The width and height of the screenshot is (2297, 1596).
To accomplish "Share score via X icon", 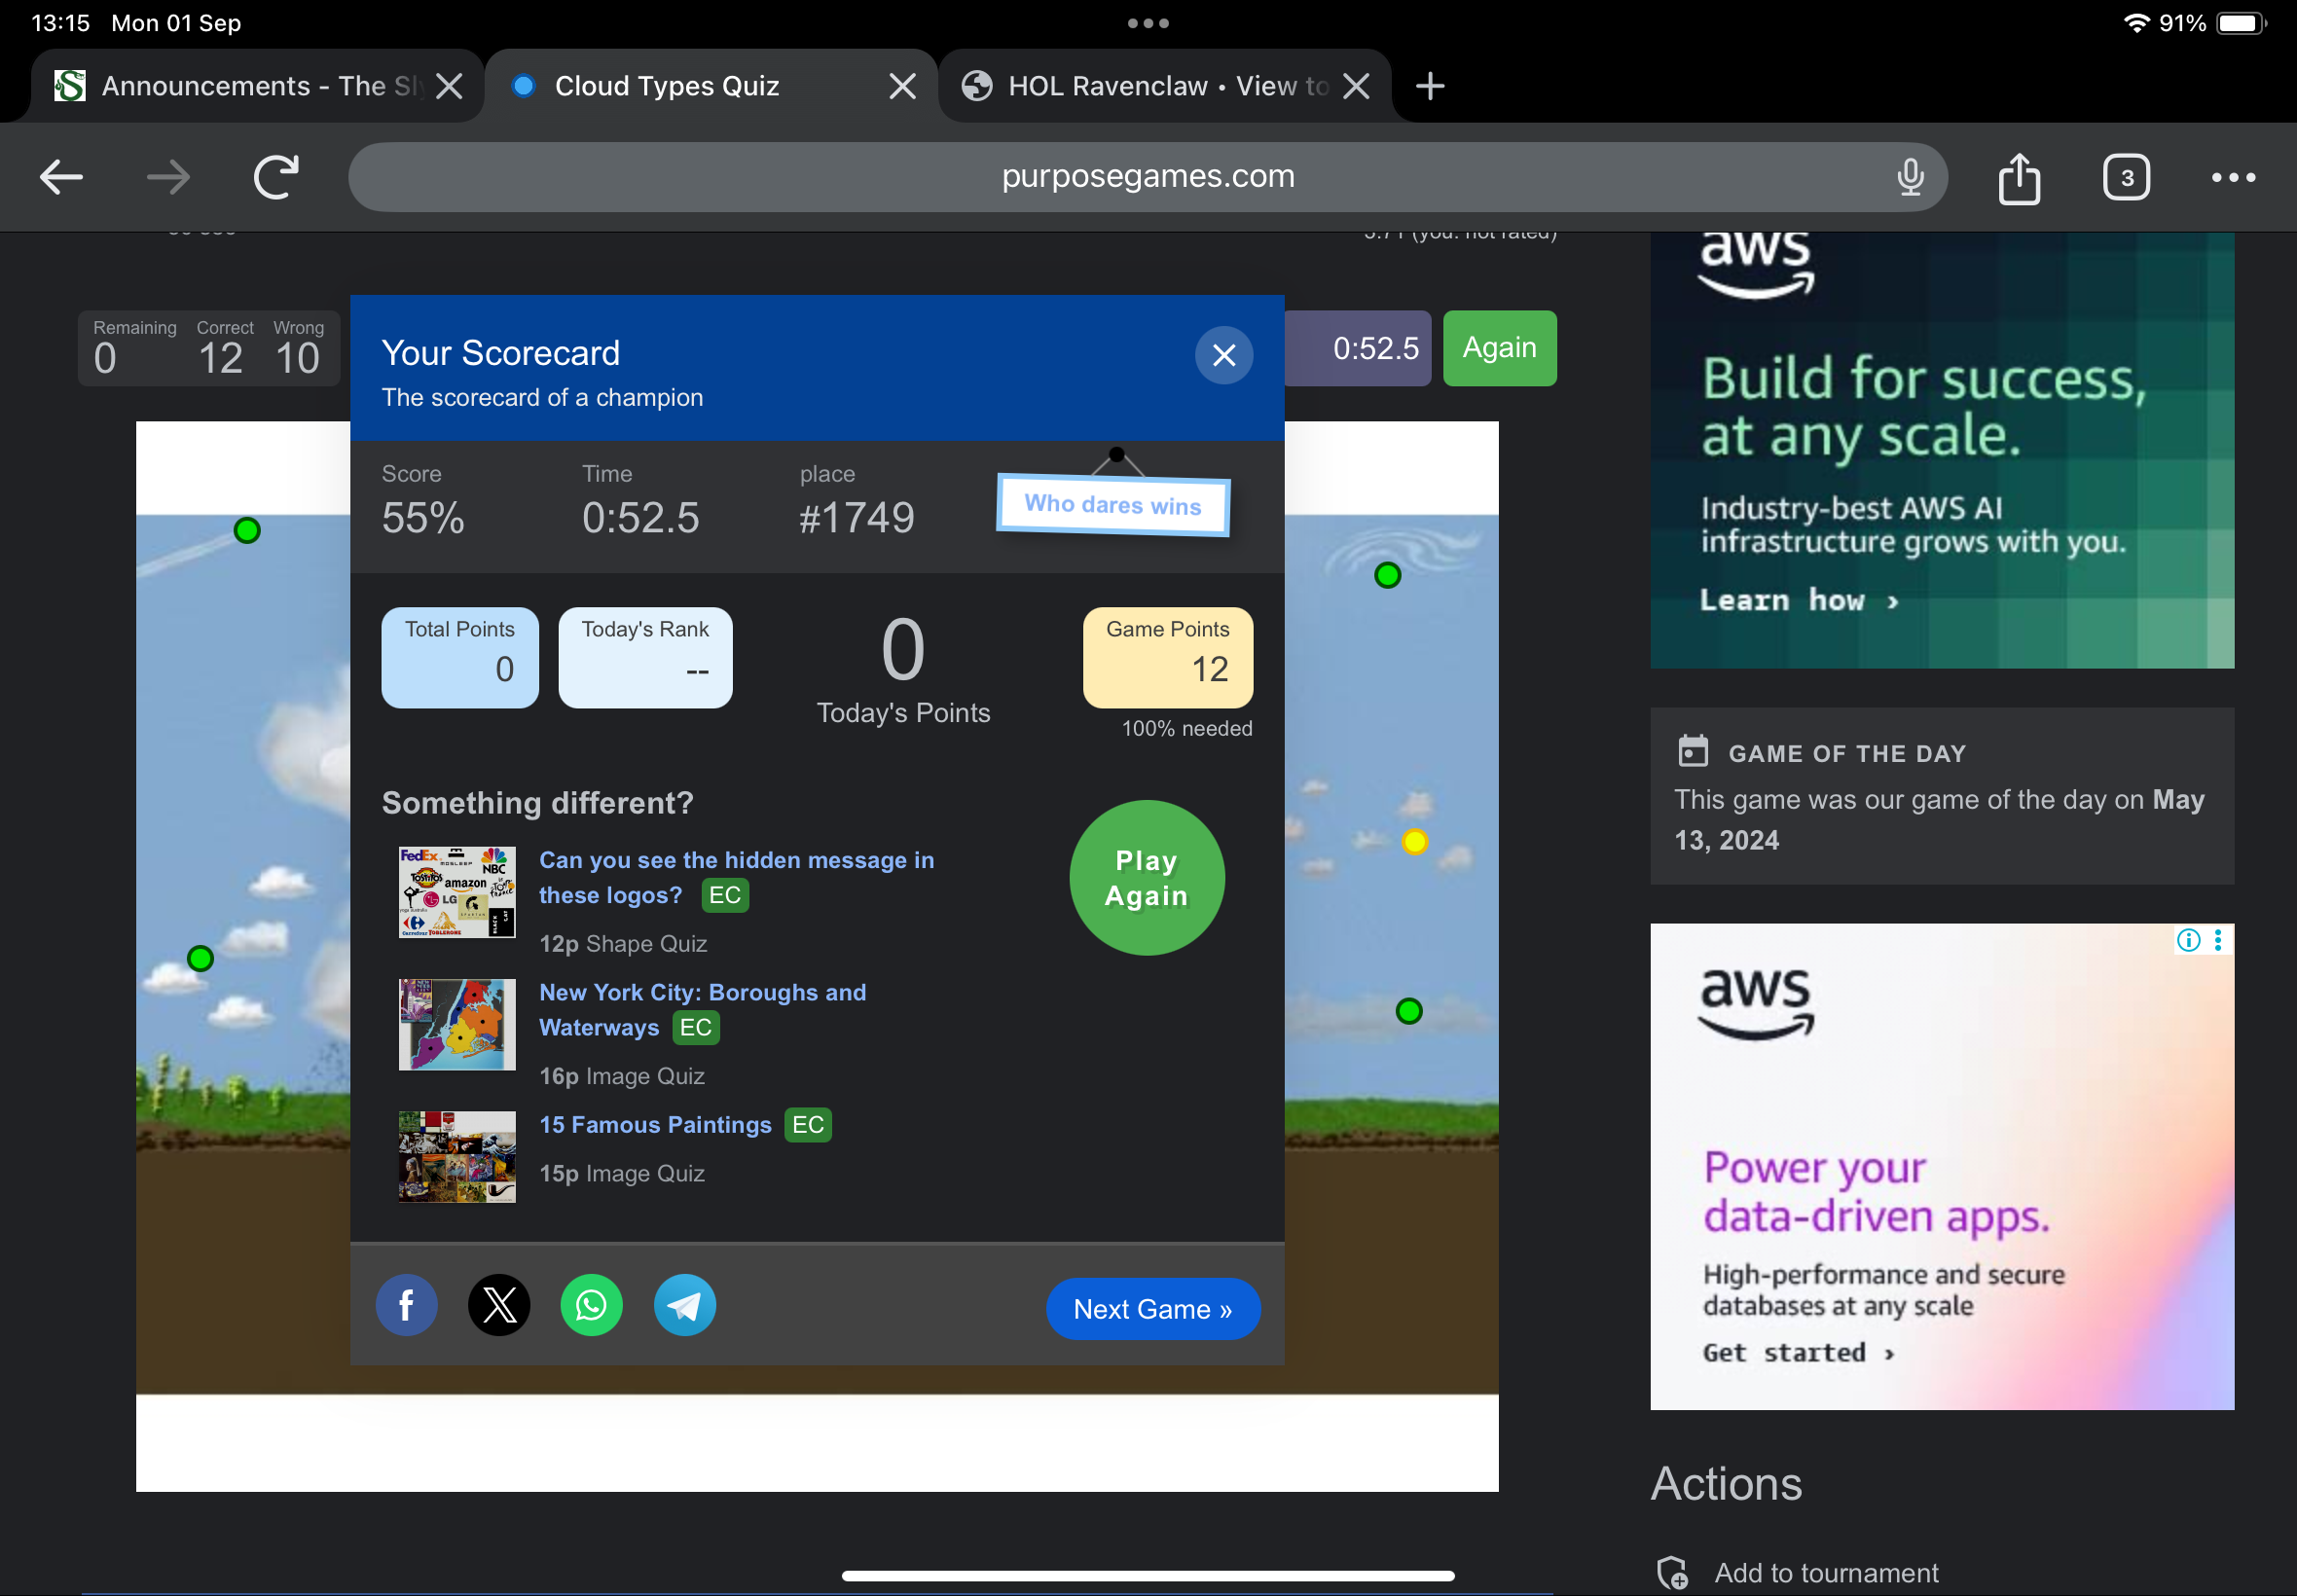I will coord(499,1305).
